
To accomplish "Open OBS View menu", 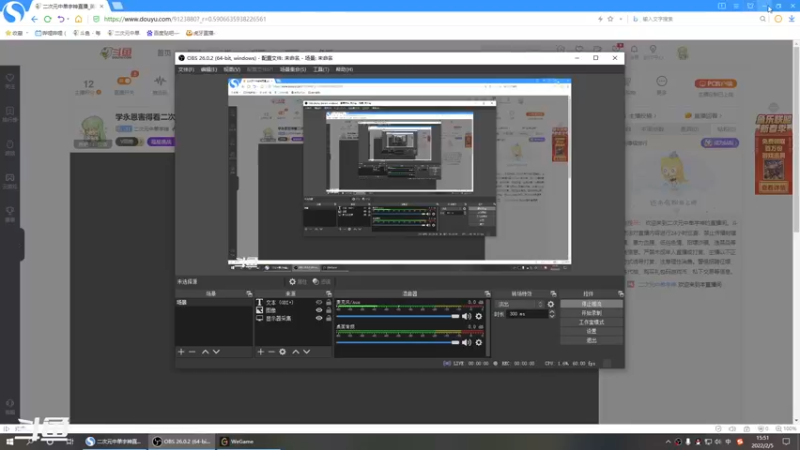I will click(x=232, y=69).
